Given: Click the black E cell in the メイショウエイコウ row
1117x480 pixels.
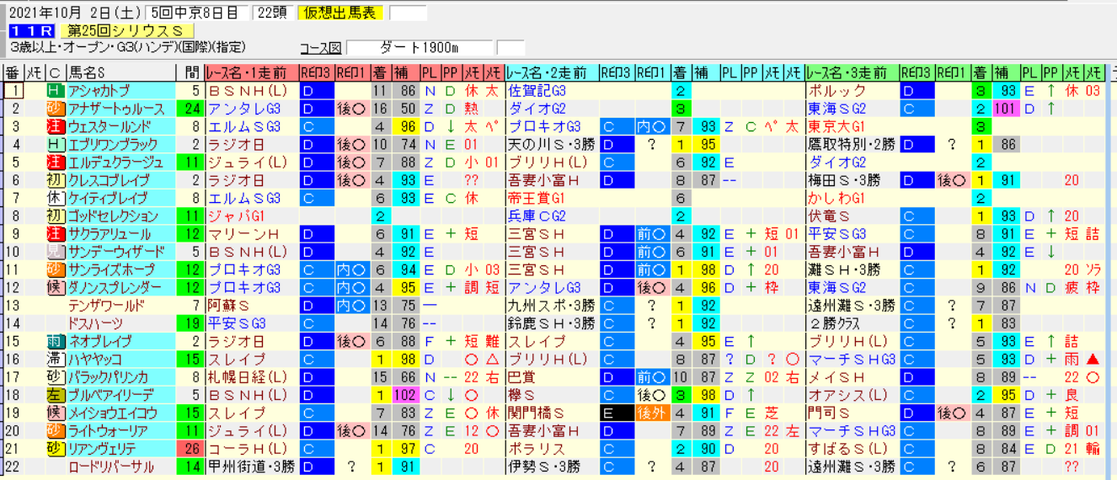Looking at the screenshot, I should pyautogui.click(x=617, y=412).
